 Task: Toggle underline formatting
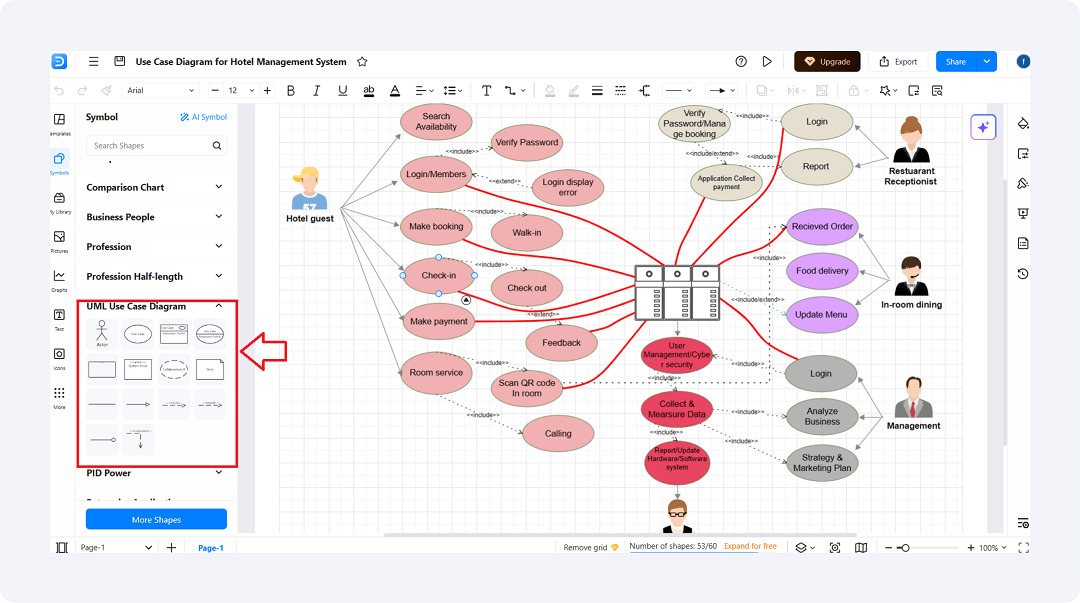click(342, 90)
